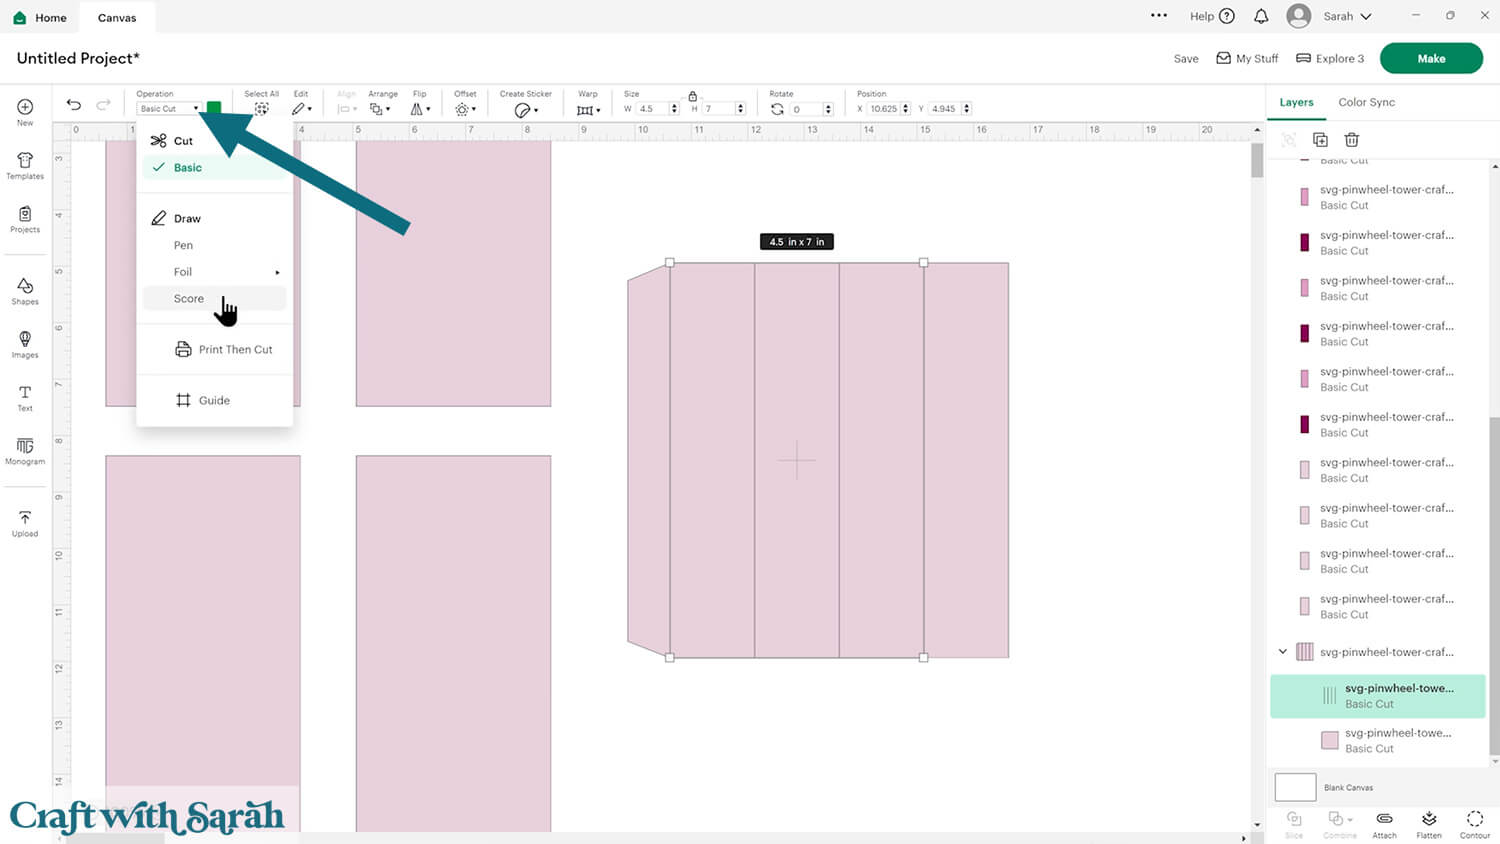1500x844 pixels.
Task: Click the Monogram tool icon
Action: [x=25, y=449]
